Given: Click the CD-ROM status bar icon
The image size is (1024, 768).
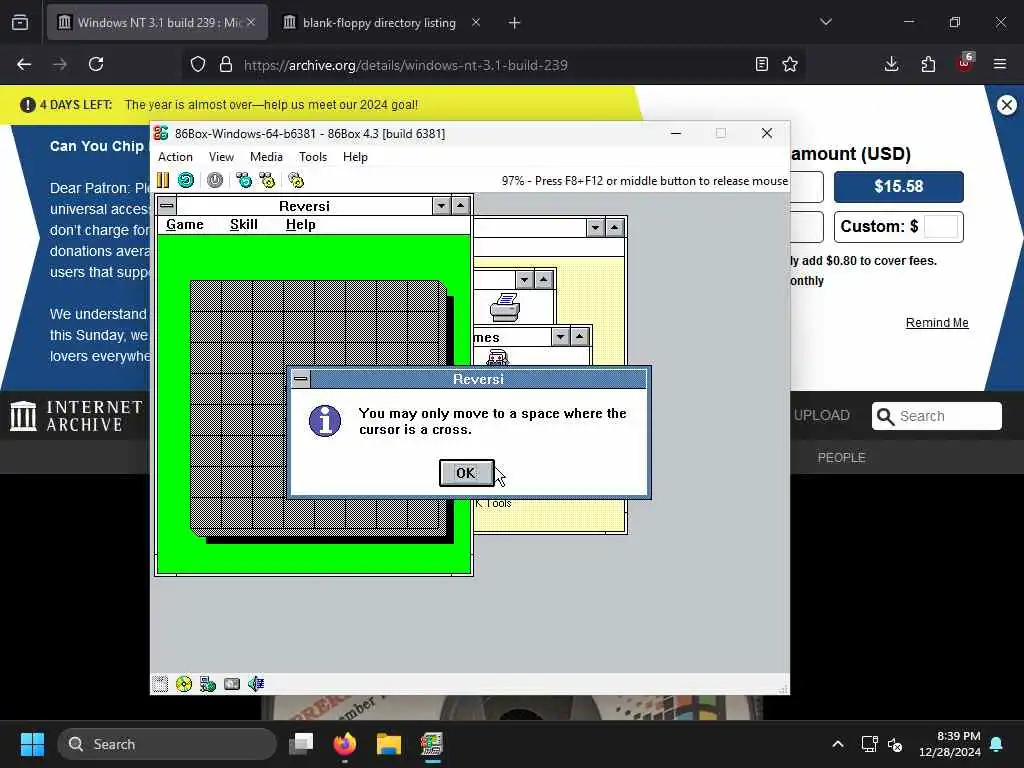Looking at the screenshot, I should (184, 684).
